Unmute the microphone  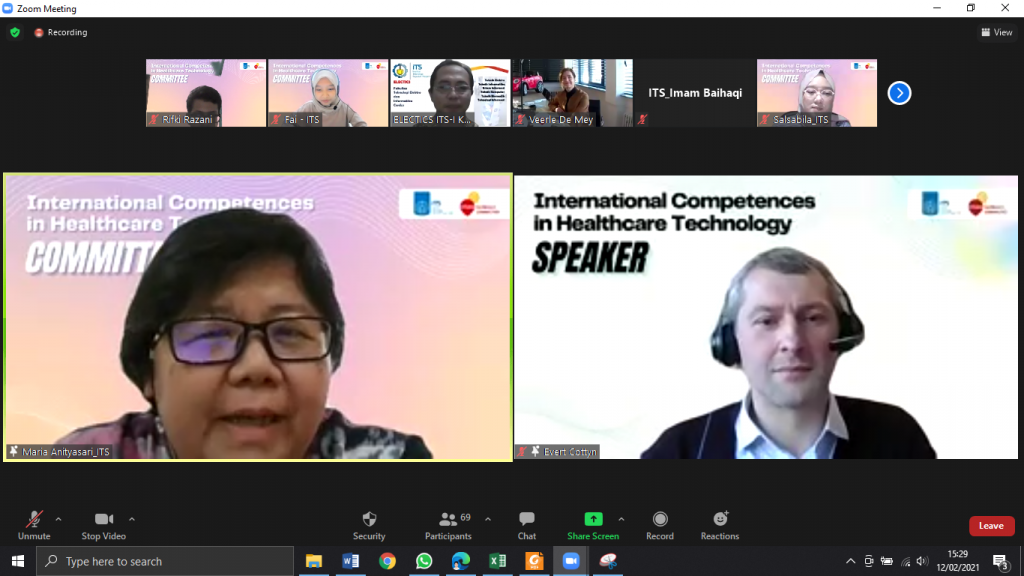tap(34, 519)
